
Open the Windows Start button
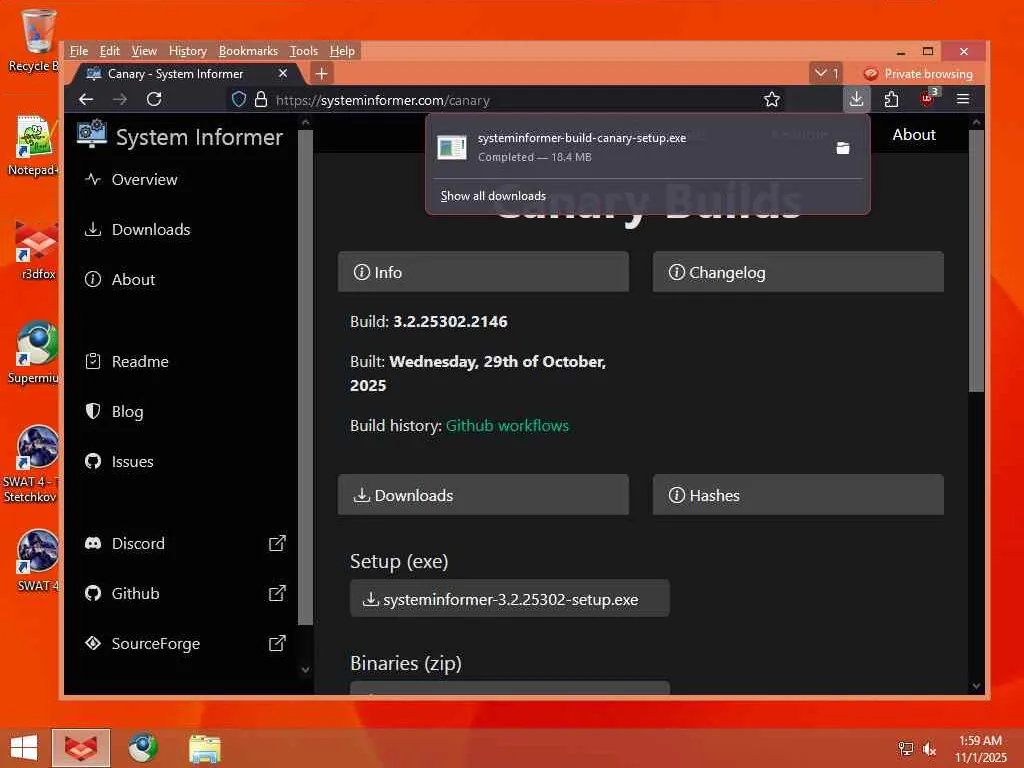[24, 748]
